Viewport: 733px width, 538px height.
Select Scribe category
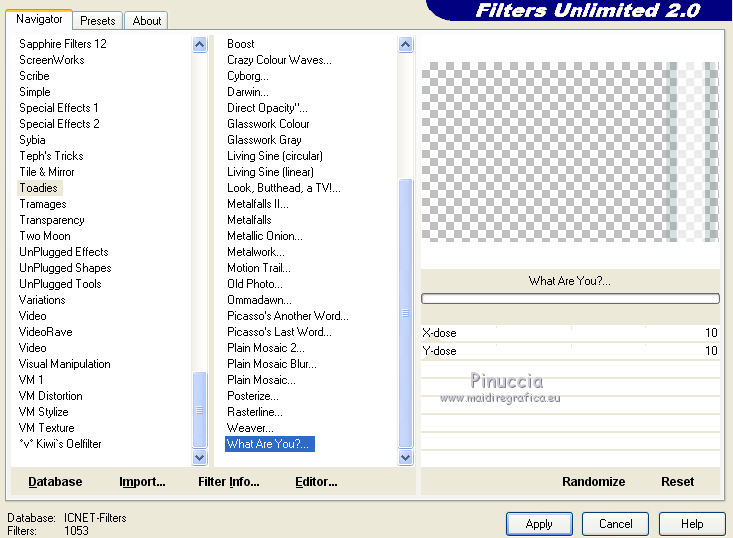(34, 76)
